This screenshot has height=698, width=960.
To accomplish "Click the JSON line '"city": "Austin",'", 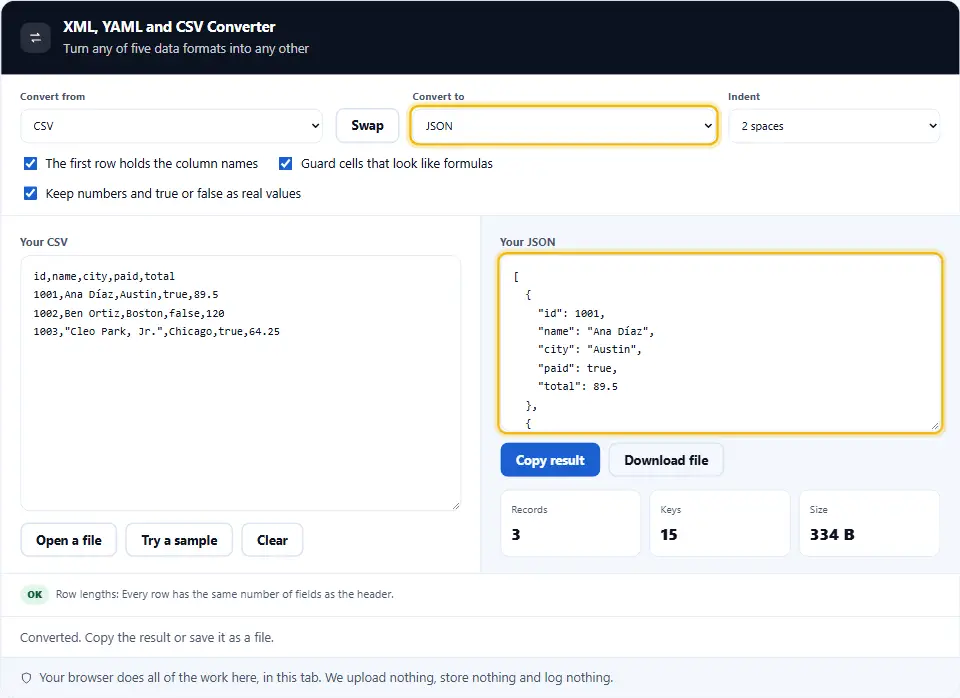I will tap(590, 349).
